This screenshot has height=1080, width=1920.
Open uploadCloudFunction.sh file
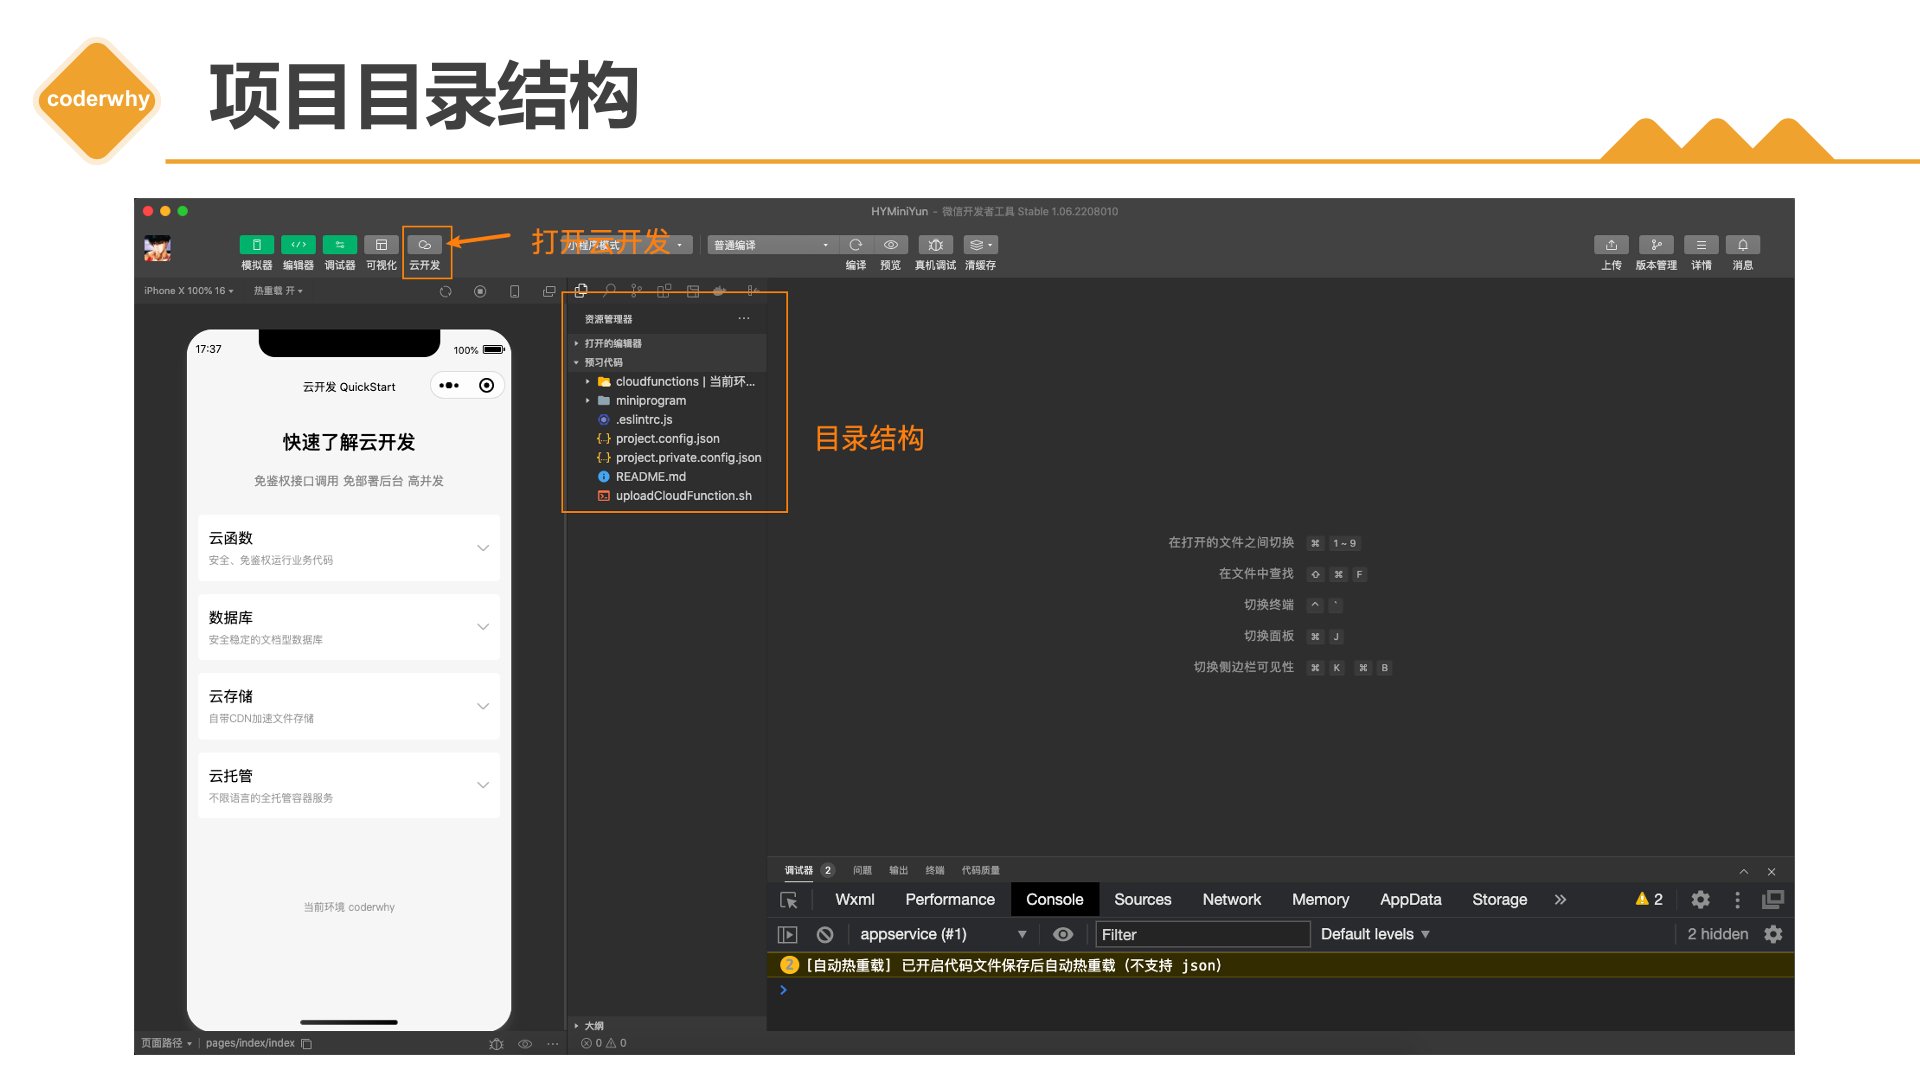click(667, 495)
